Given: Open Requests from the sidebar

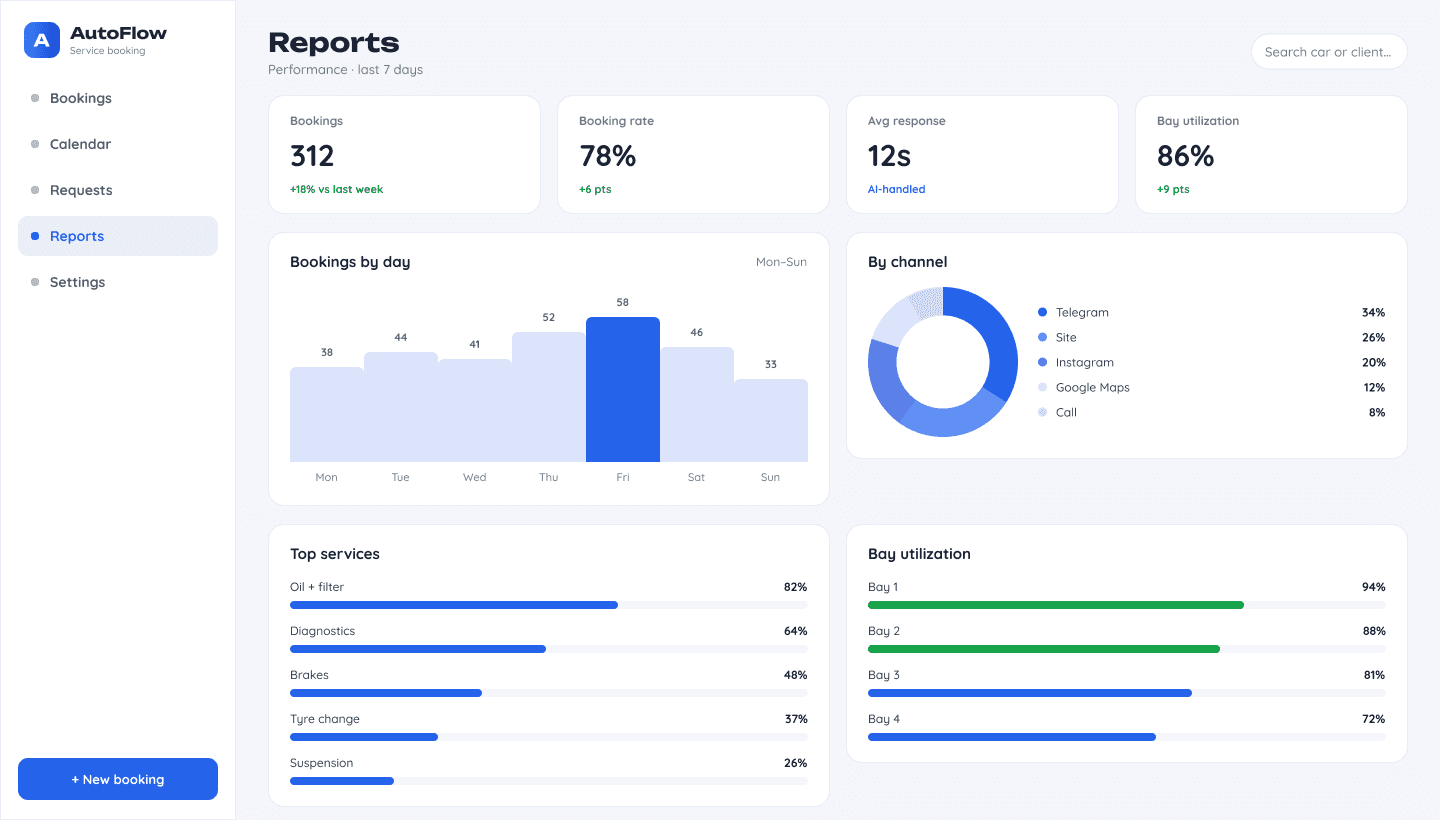Looking at the screenshot, I should (x=118, y=190).
